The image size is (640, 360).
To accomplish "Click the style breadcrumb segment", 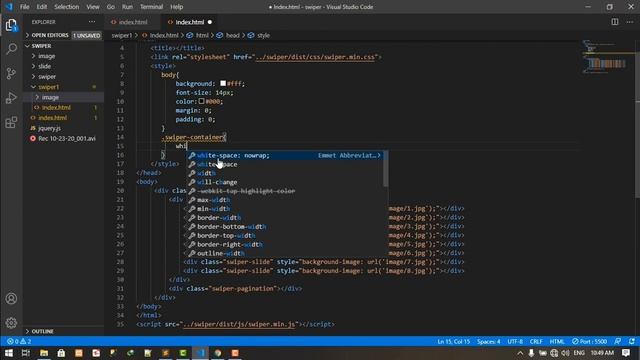I will click(x=263, y=36).
